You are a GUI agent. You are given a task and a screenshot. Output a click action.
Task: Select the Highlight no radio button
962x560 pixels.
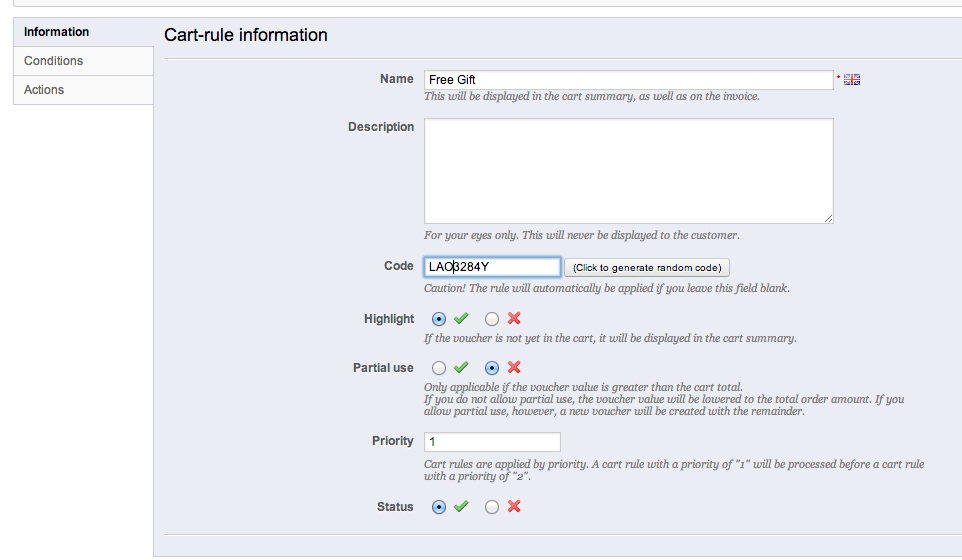tap(492, 319)
